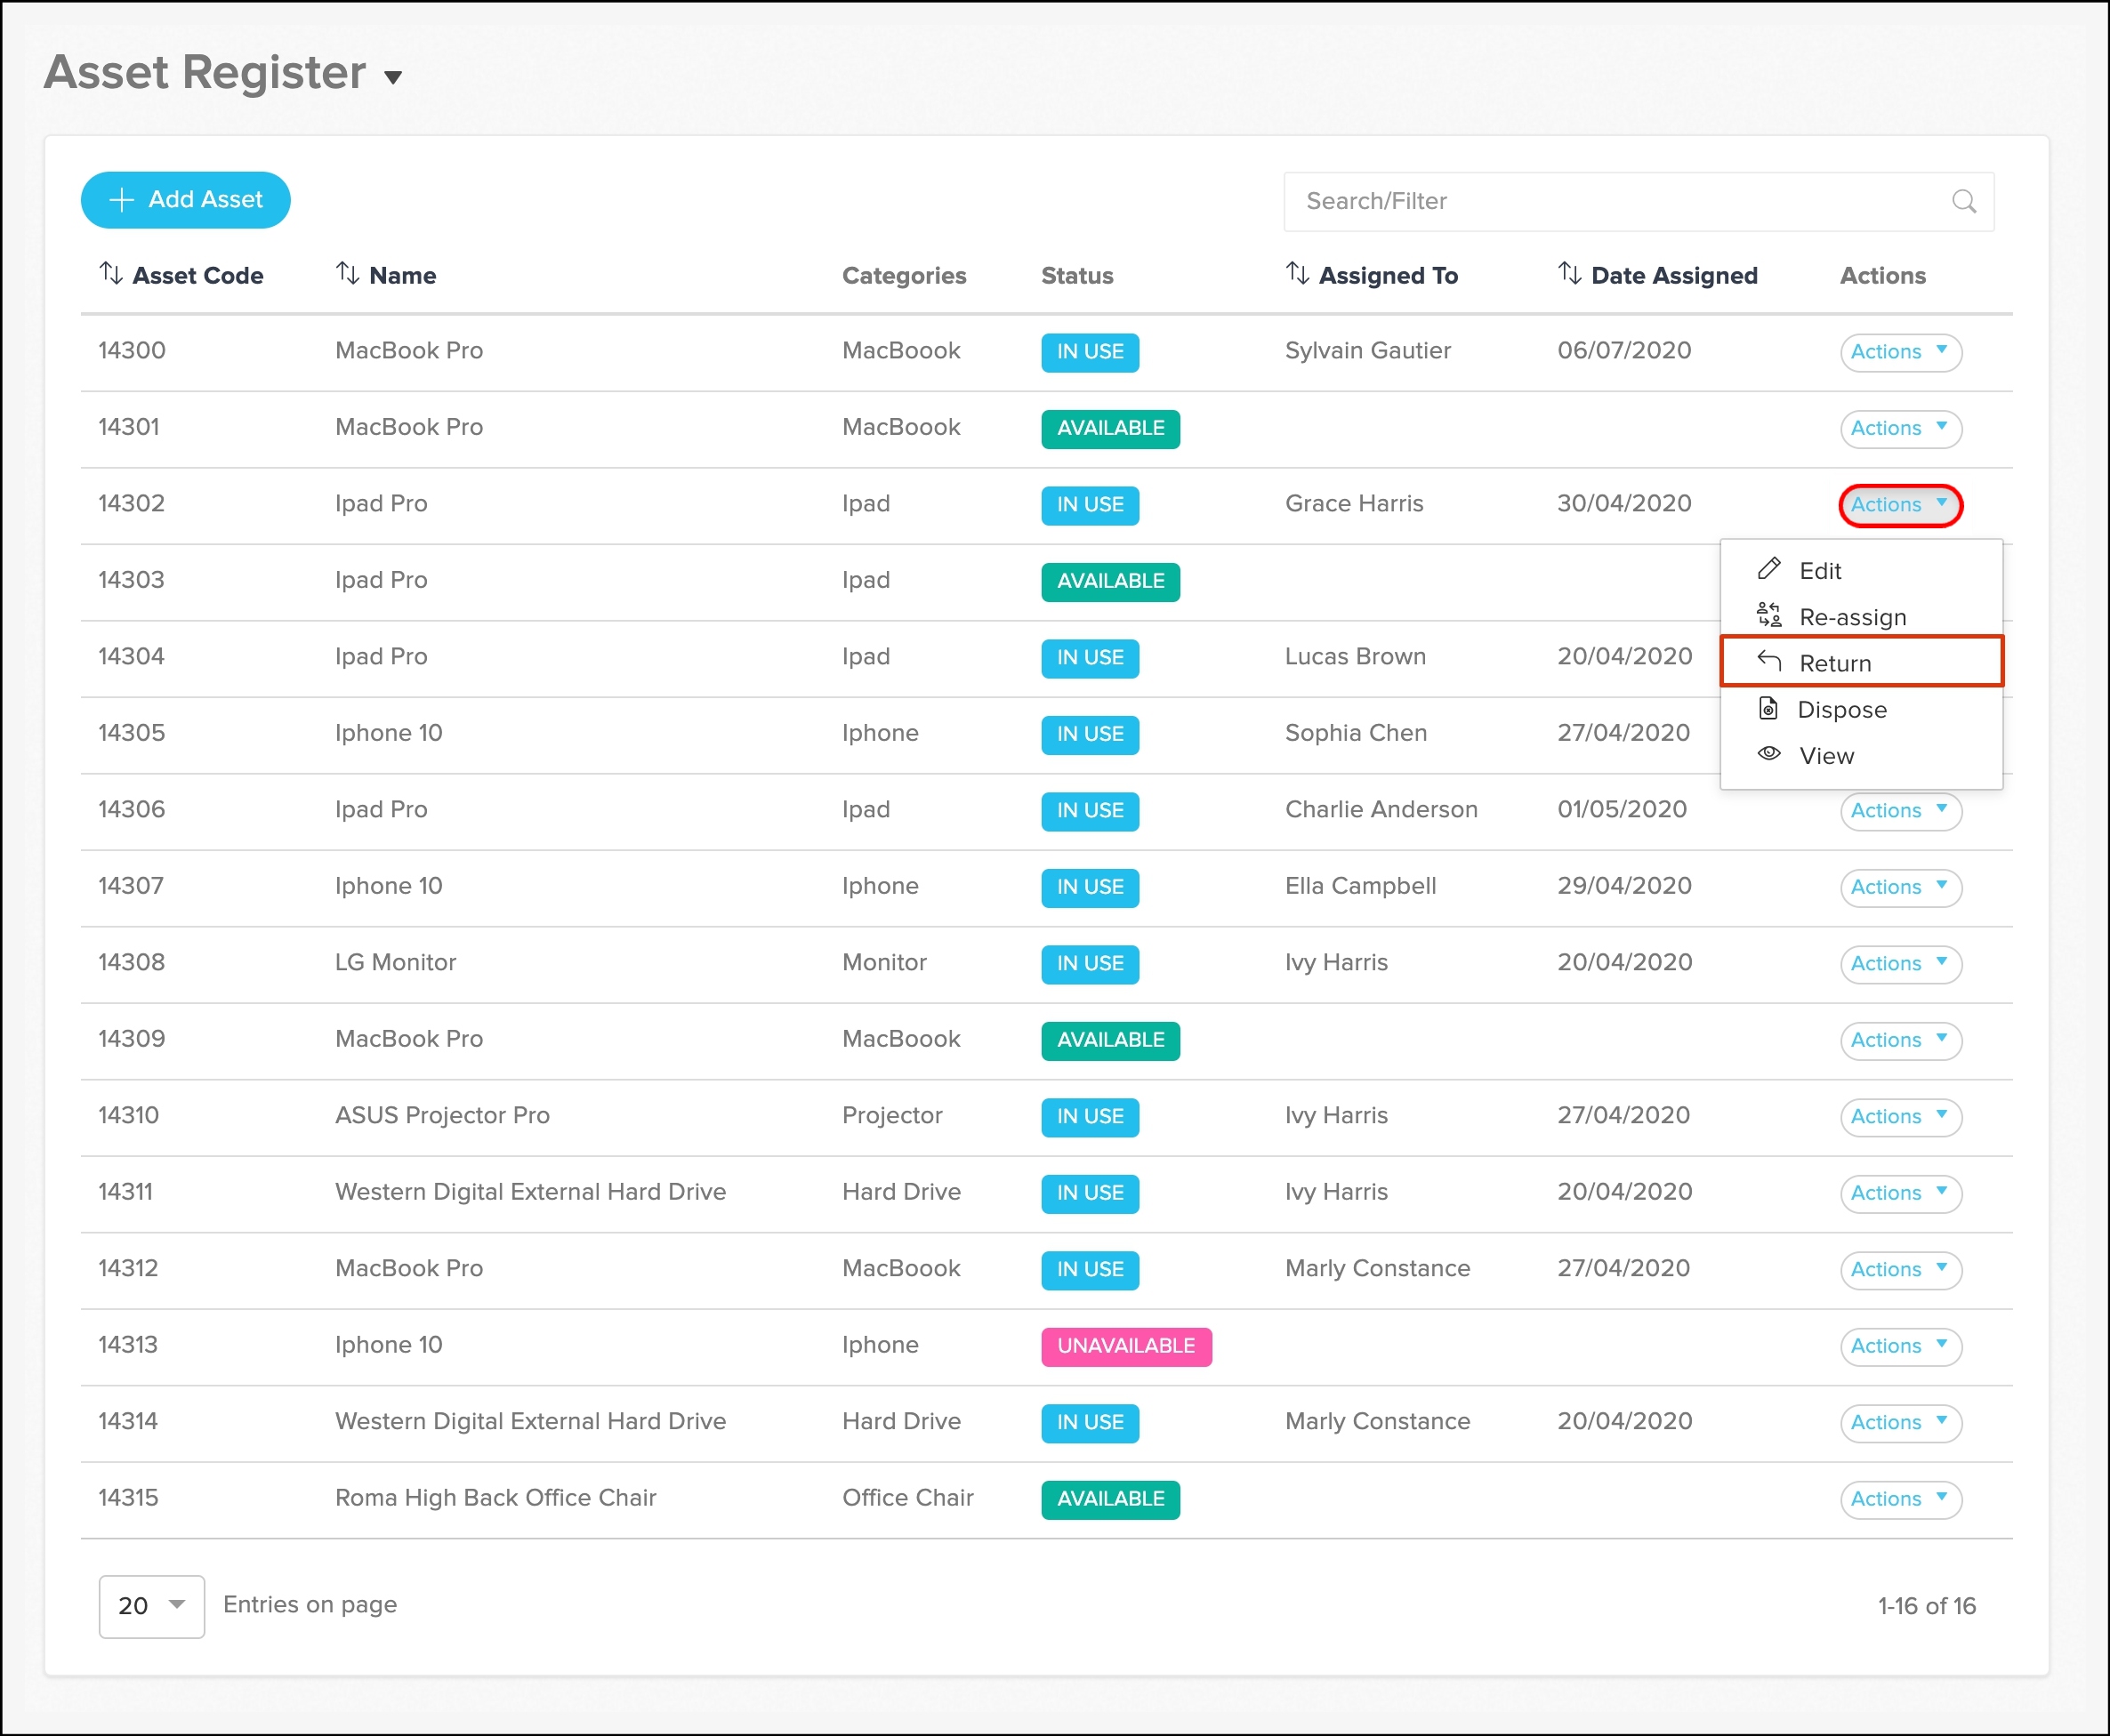Sort by Assigned To arrows icon
Screen dimensions: 2110x1736
1297,273
